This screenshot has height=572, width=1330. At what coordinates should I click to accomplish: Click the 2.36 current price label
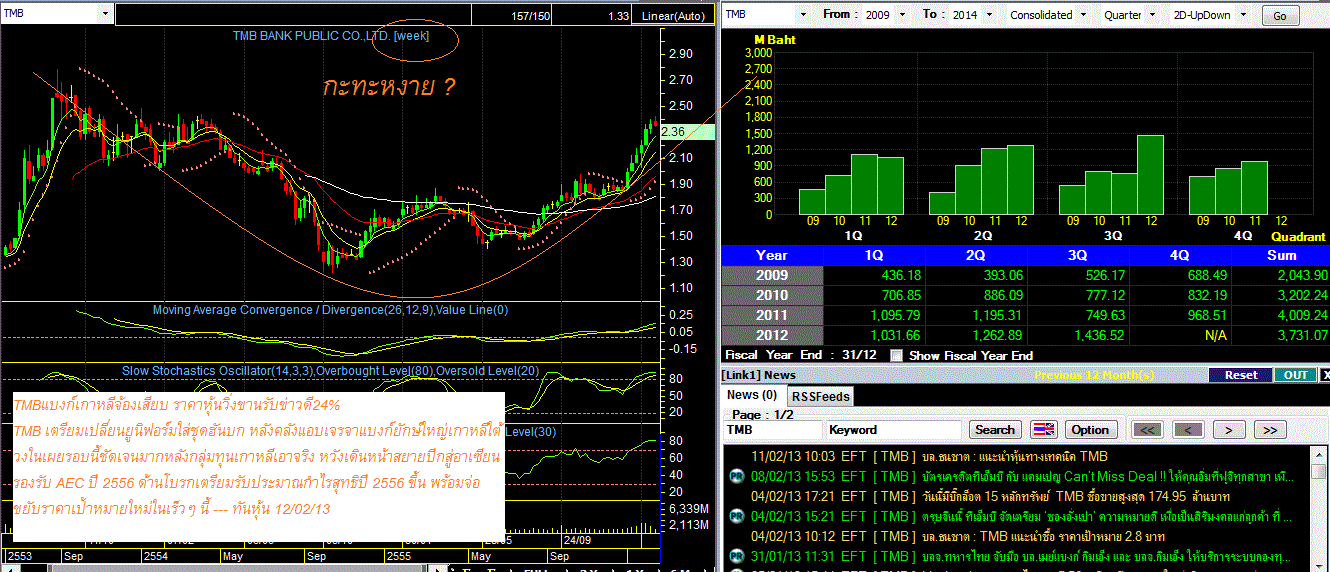pos(687,131)
